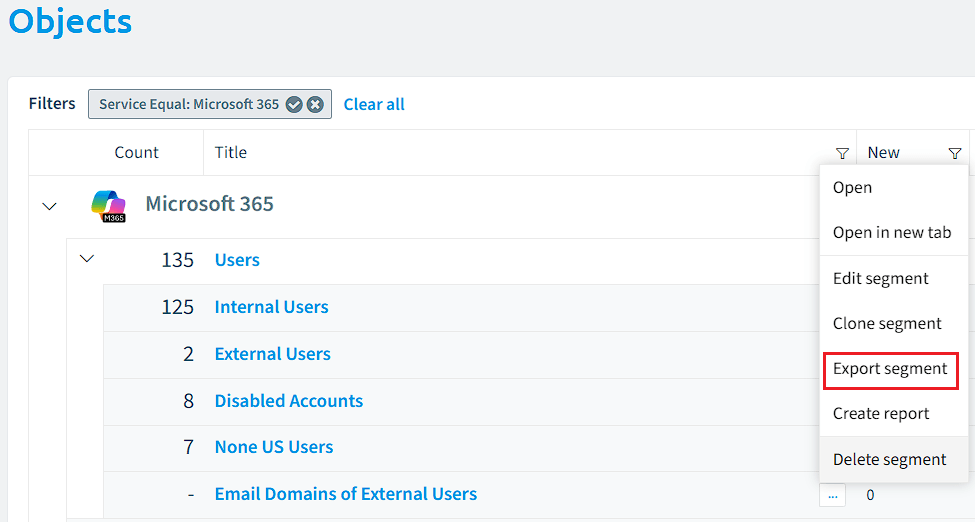Click the Title column header
This screenshot has height=522, width=975.
click(x=231, y=152)
